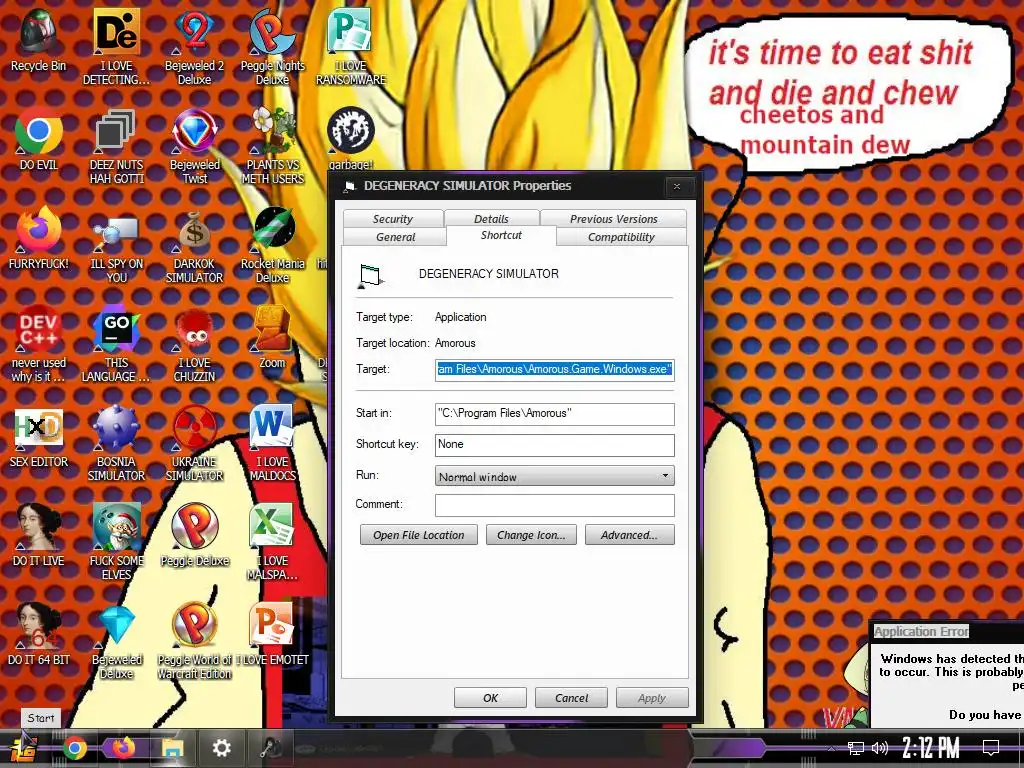Image resolution: width=1024 pixels, height=768 pixels.
Task: Launch Firefox from the taskbar
Action: point(122,748)
